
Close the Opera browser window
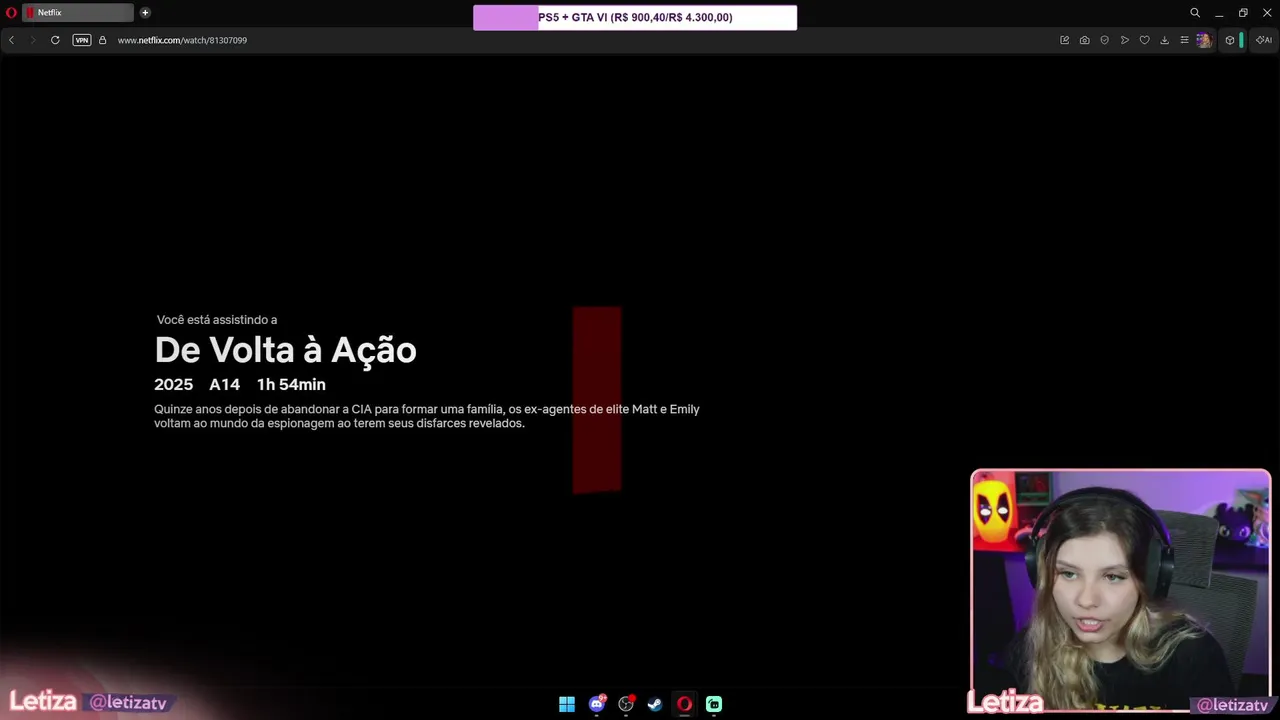click(x=1267, y=13)
